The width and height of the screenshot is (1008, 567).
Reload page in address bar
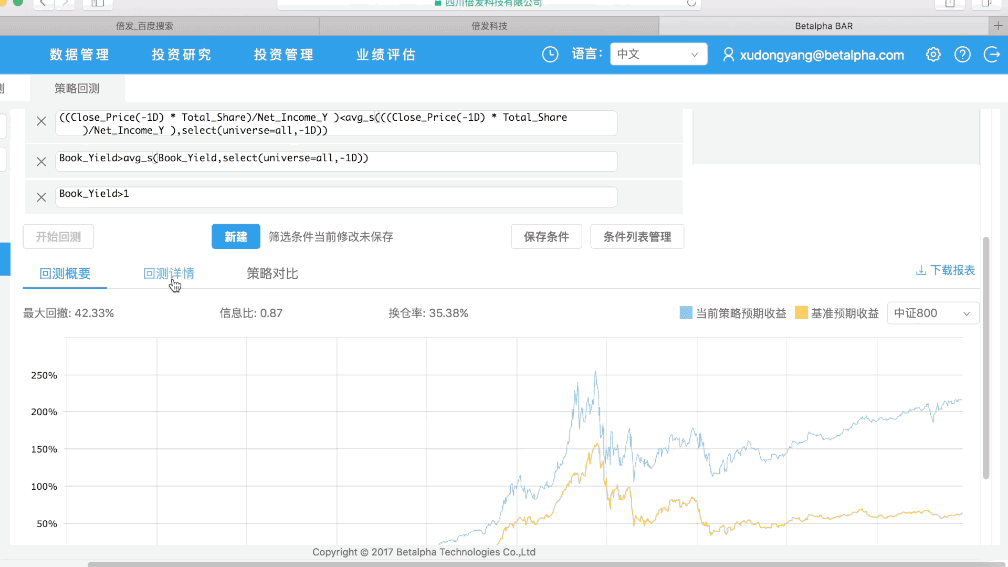(x=691, y=3)
